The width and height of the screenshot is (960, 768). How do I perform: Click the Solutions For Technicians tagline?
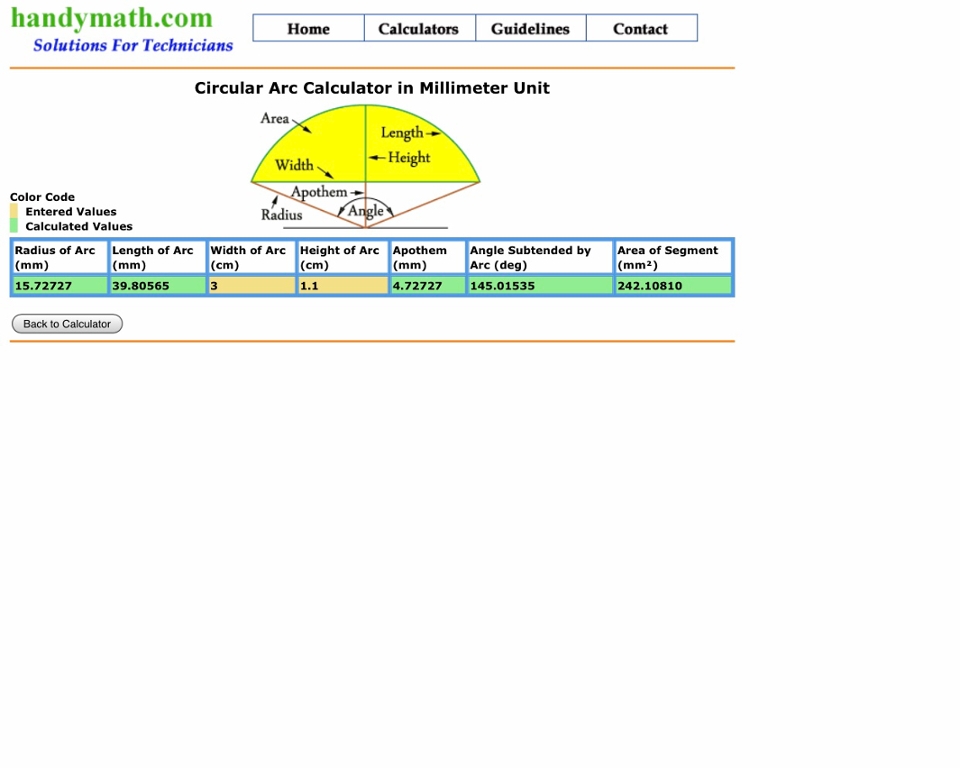(132, 46)
